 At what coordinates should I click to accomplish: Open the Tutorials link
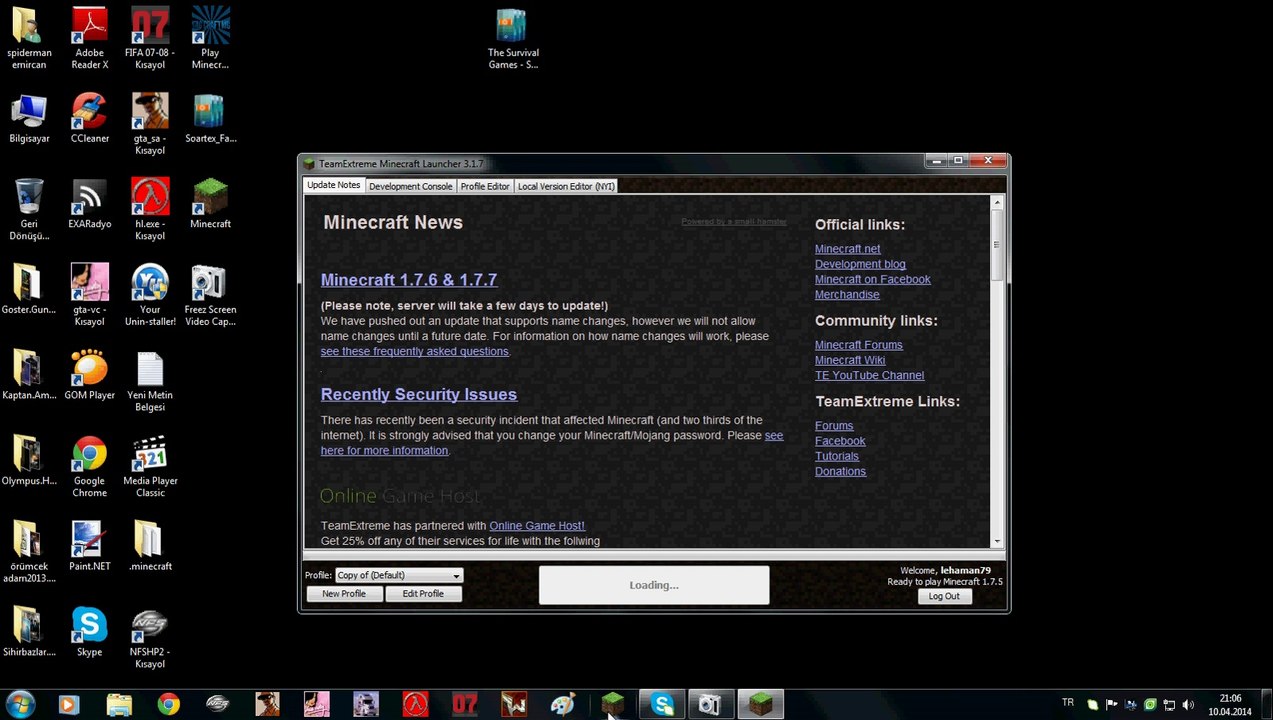837,456
